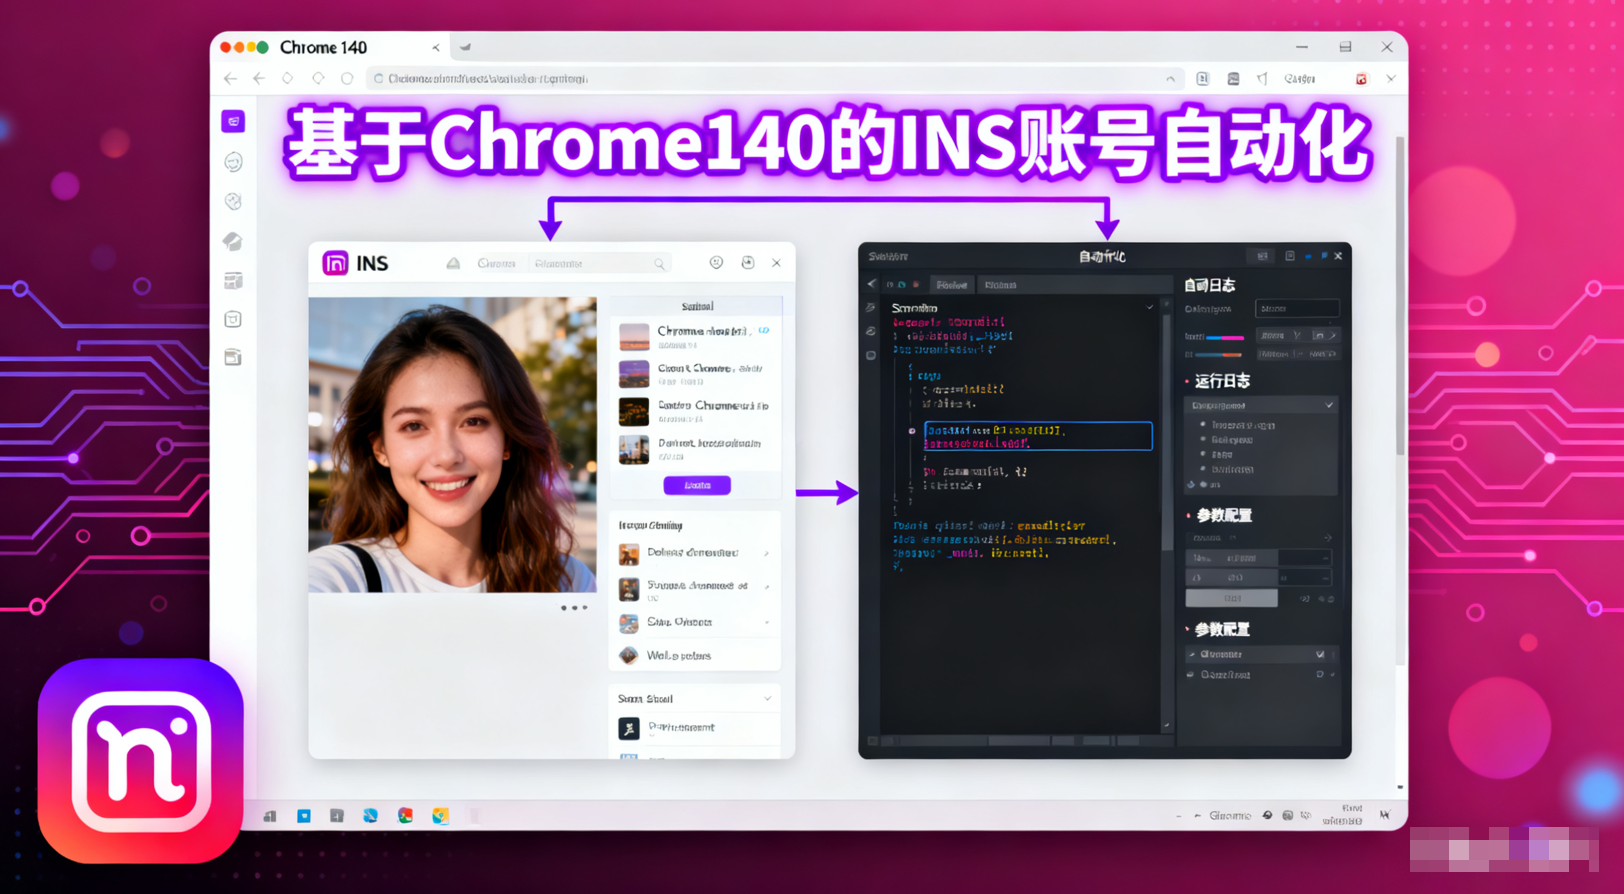Select the highlighted tab in the automation editor

tap(952, 285)
